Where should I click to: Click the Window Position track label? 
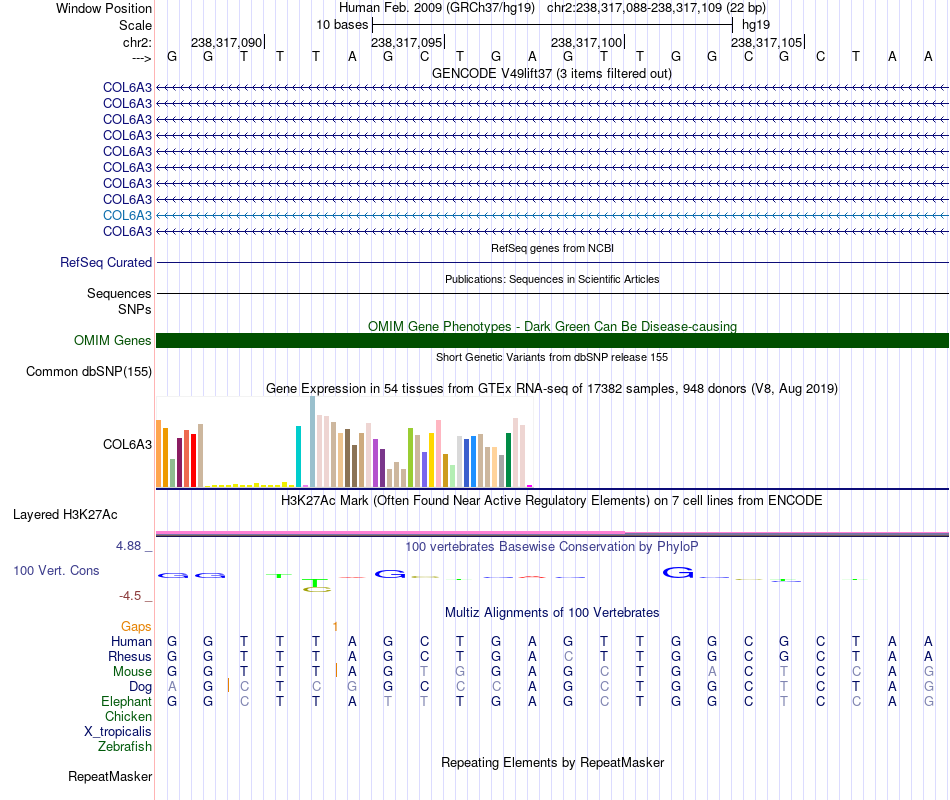click(104, 8)
